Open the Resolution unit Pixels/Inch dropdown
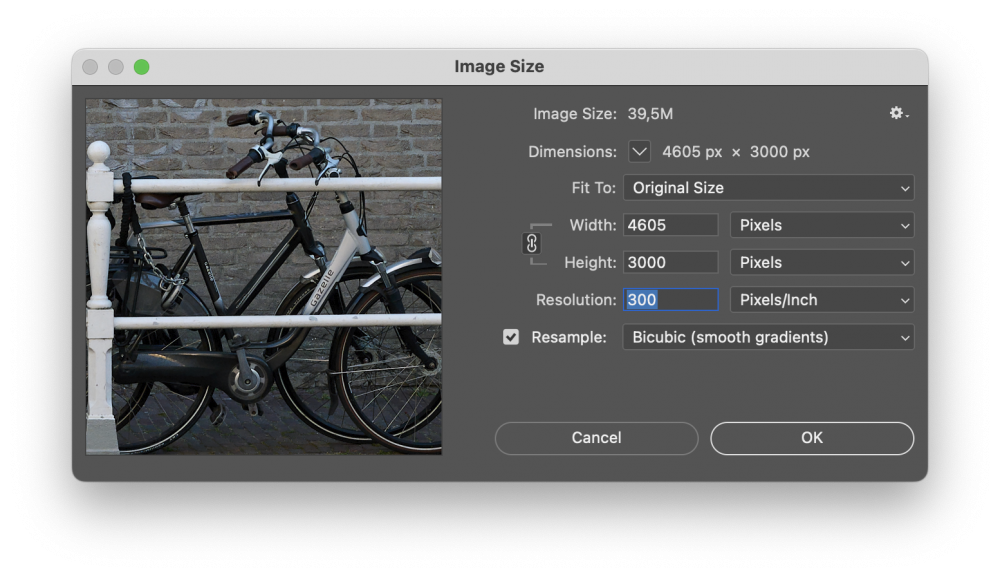 822,300
